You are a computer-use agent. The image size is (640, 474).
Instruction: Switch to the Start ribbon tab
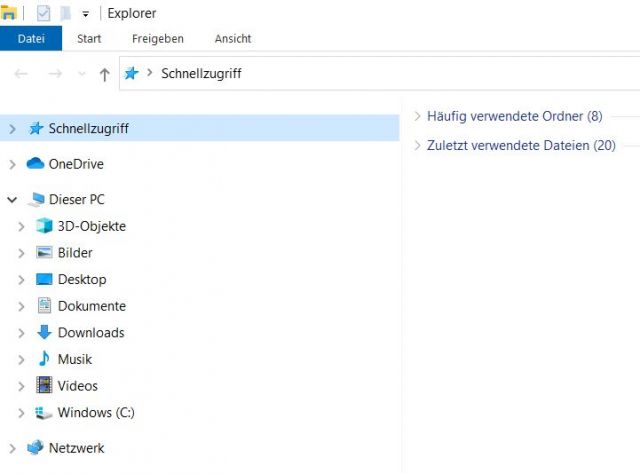pyautogui.click(x=89, y=38)
